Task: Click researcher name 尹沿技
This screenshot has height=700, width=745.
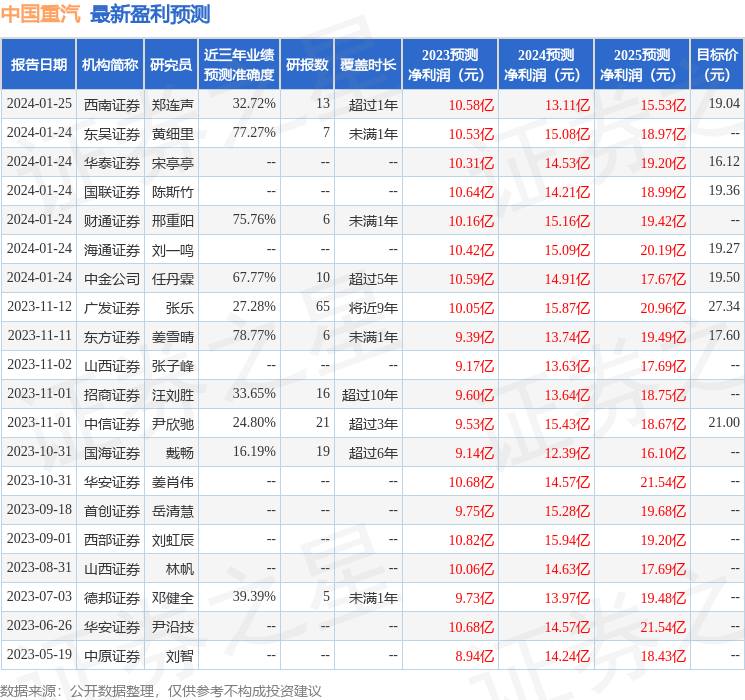Action: tap(172, 627)
